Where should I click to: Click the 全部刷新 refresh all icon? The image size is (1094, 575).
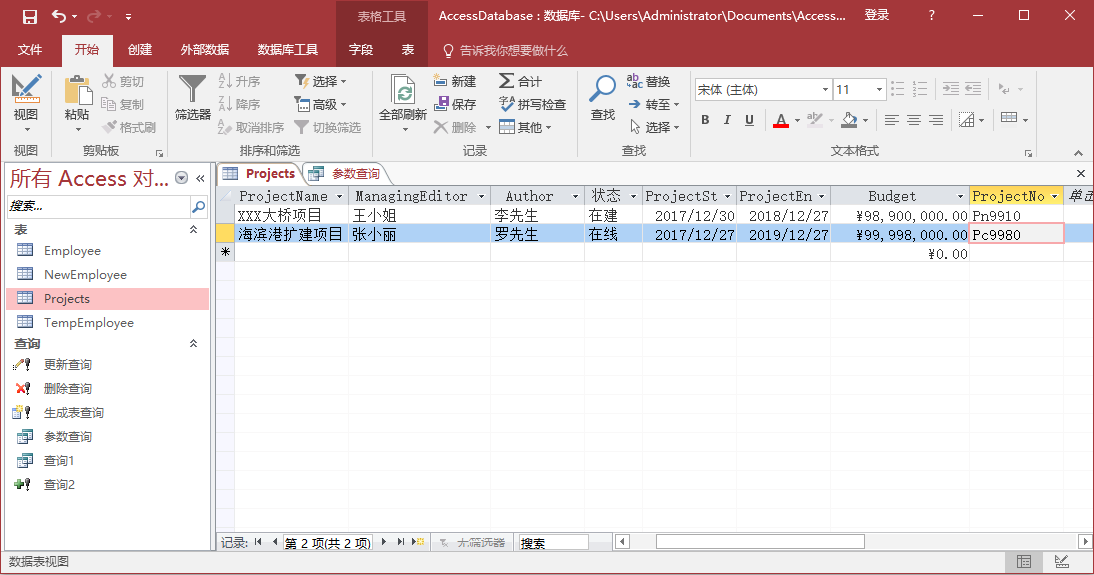[x=403, y=91]
